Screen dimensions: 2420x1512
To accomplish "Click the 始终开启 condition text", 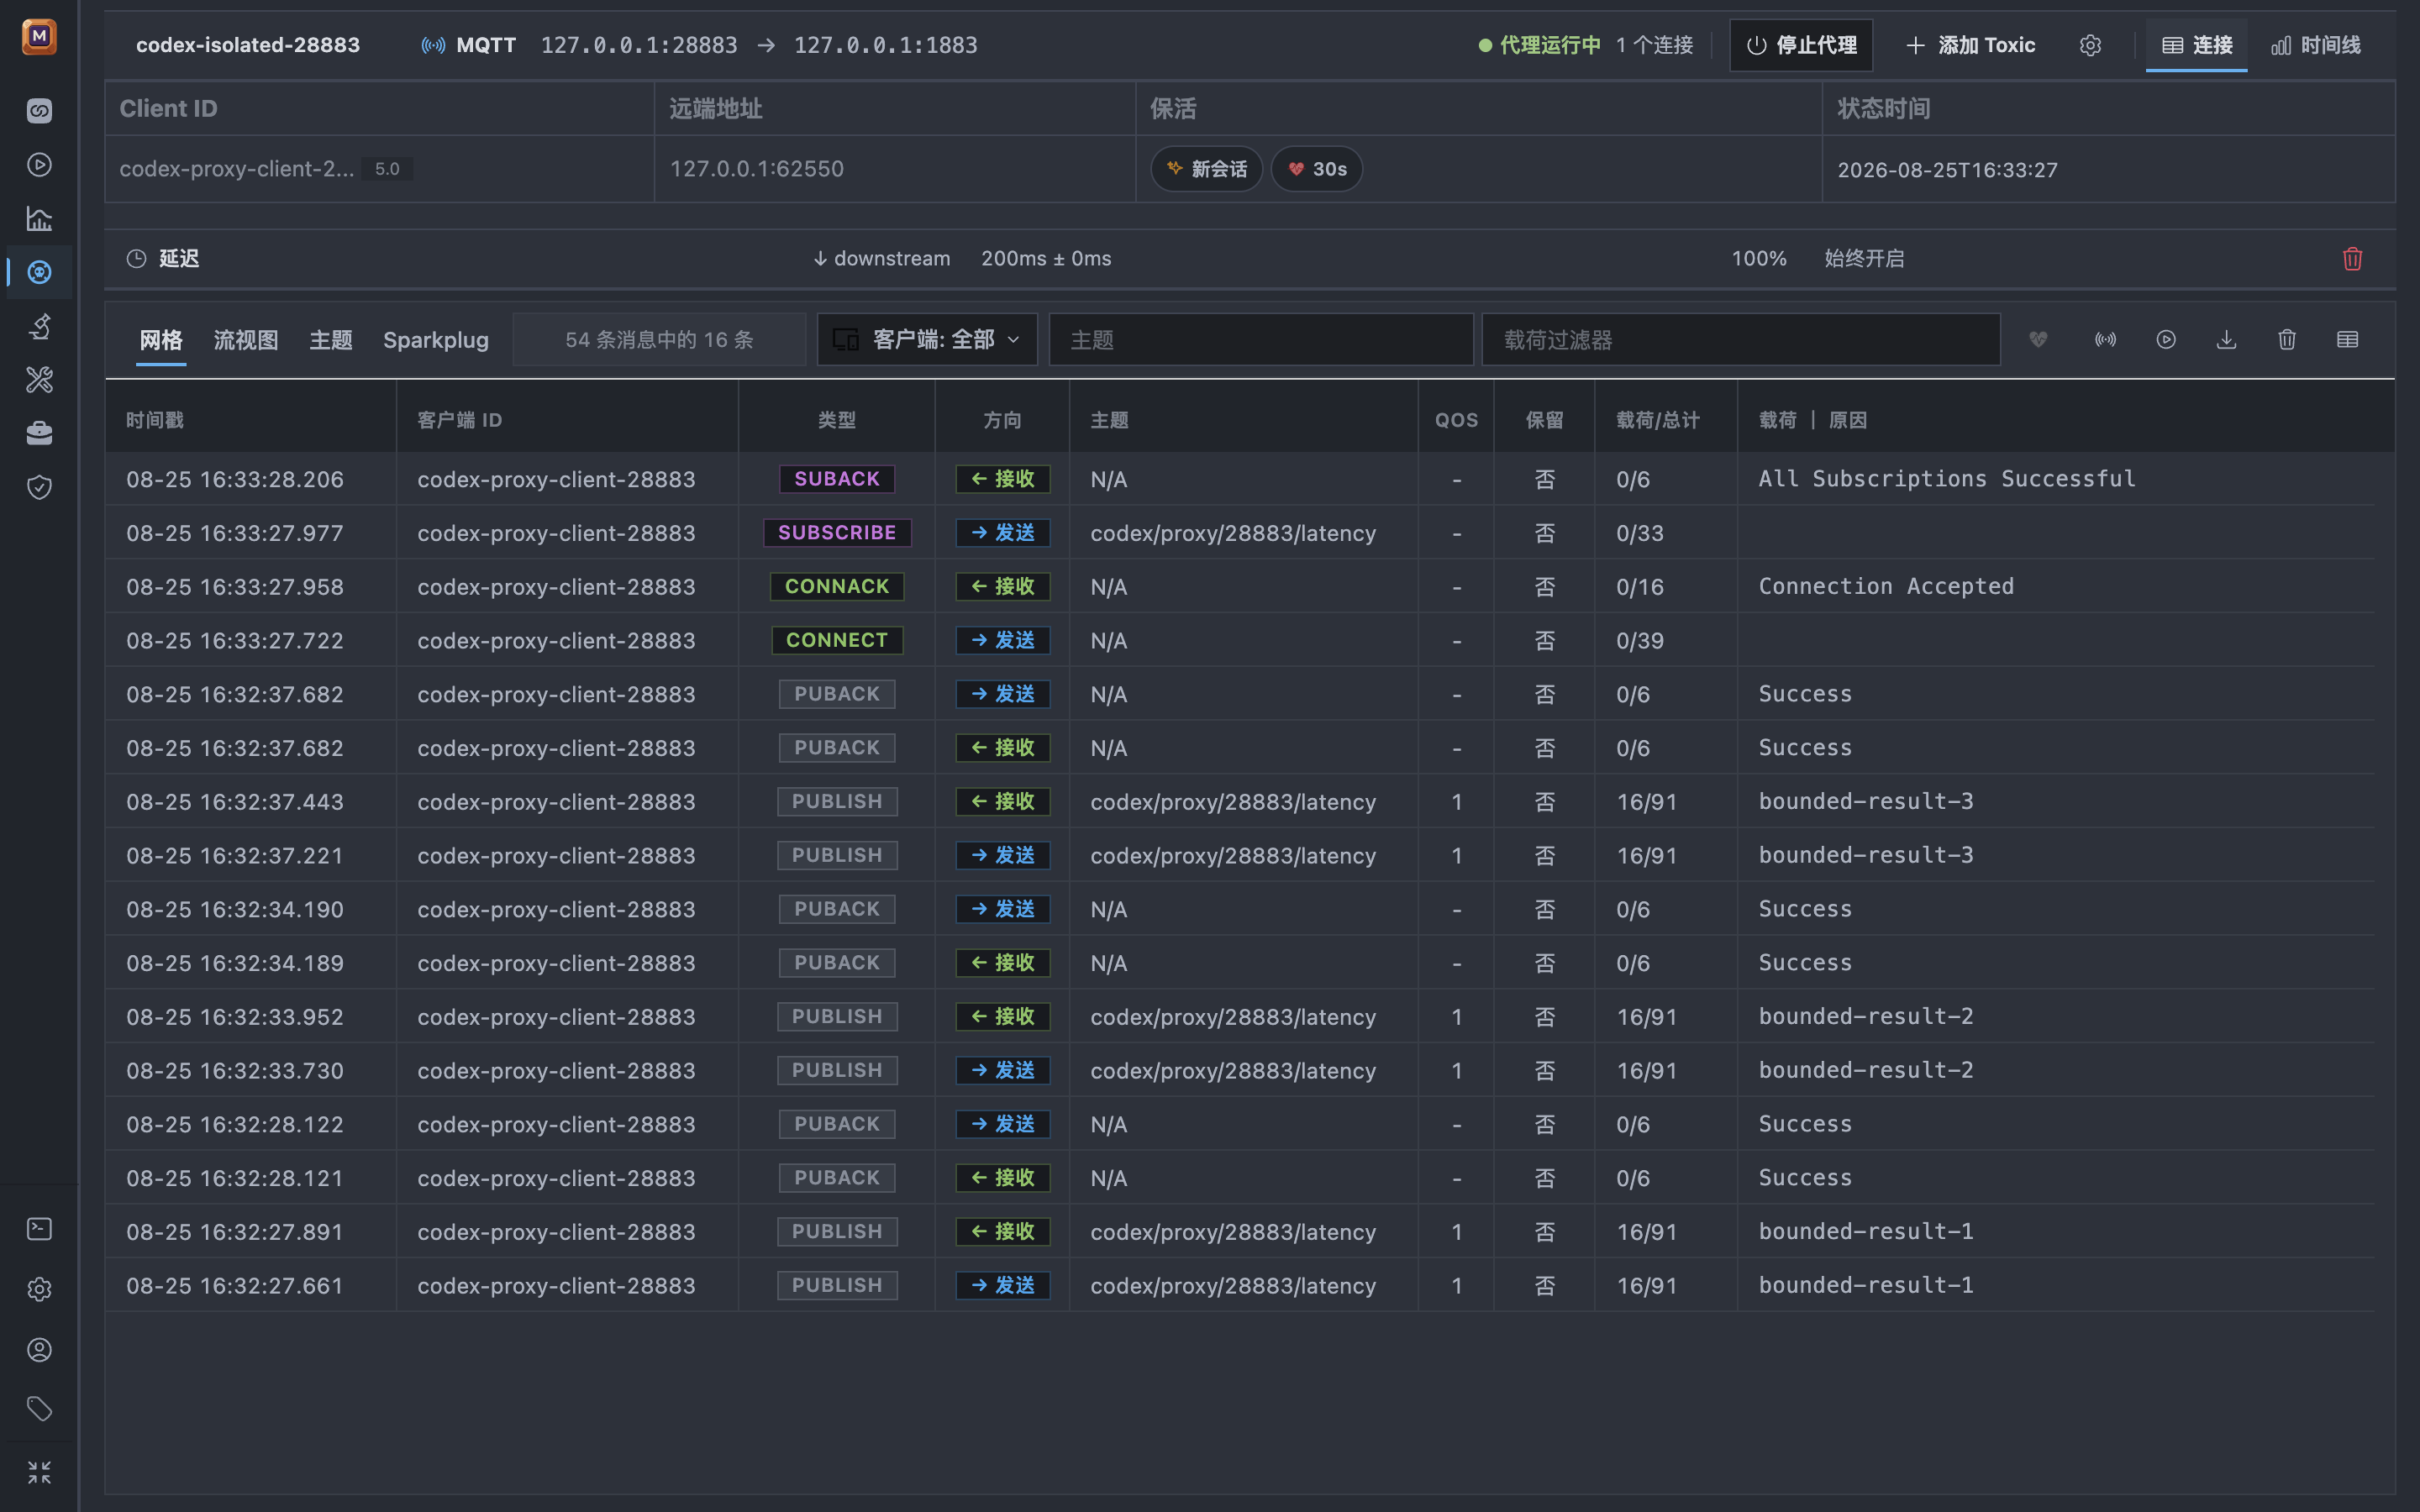I will coord(1864,259).
